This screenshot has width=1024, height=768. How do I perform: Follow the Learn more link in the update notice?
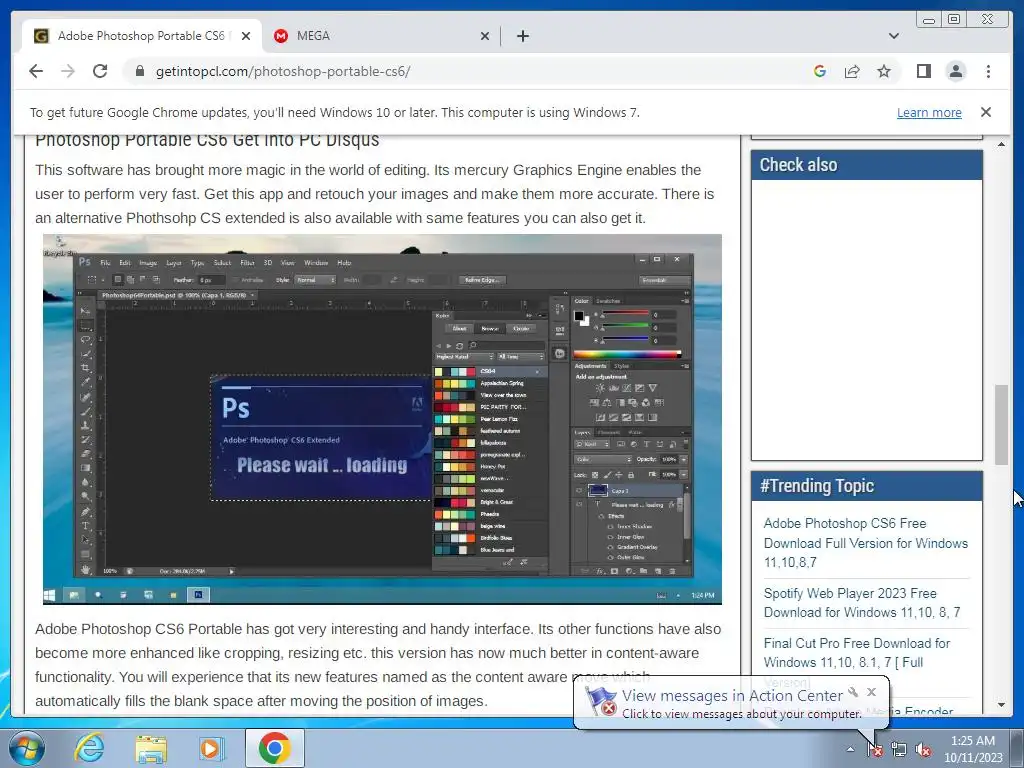pos(929,112)
